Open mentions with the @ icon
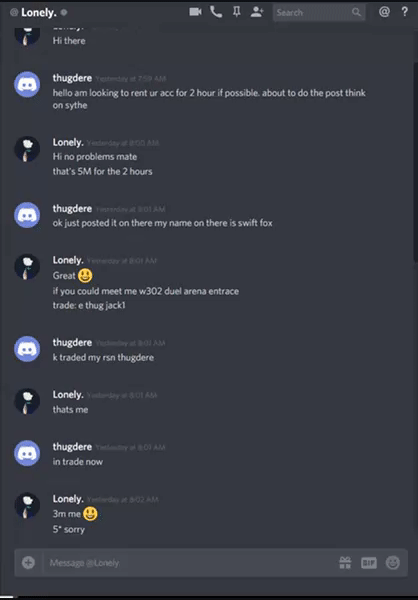This screenshot has height=600, width=418. click(384, 12)
